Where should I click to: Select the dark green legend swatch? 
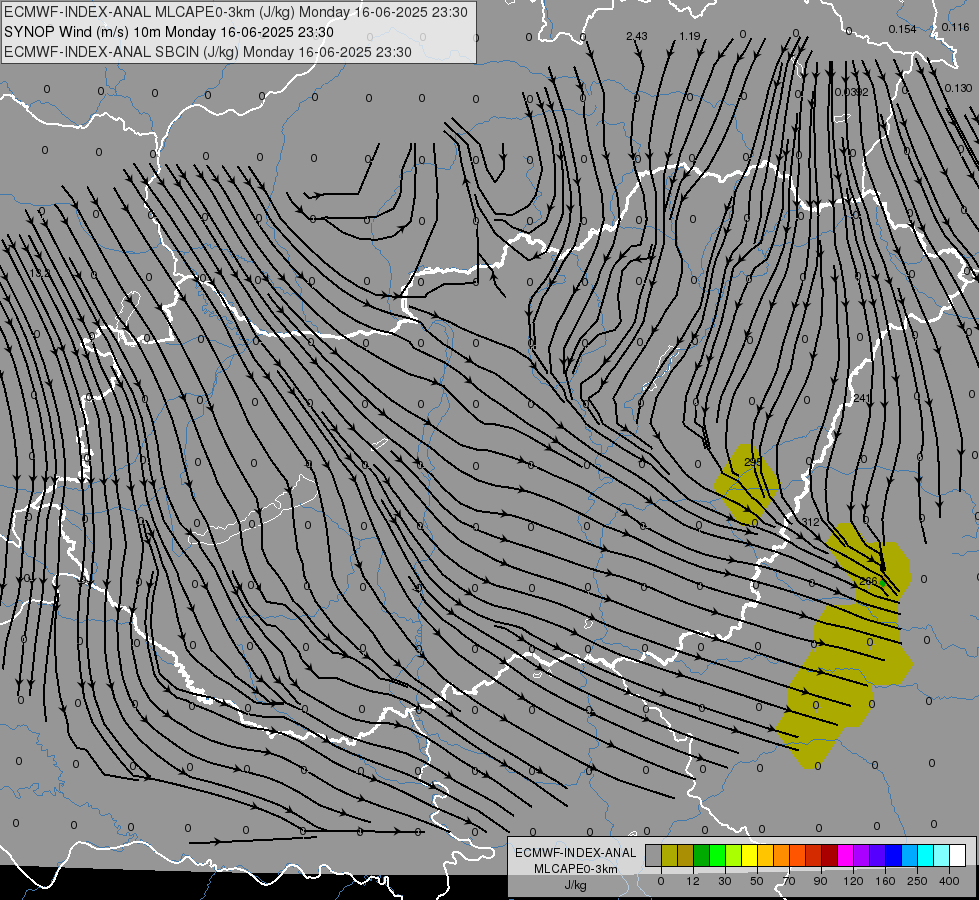[701, 855]
